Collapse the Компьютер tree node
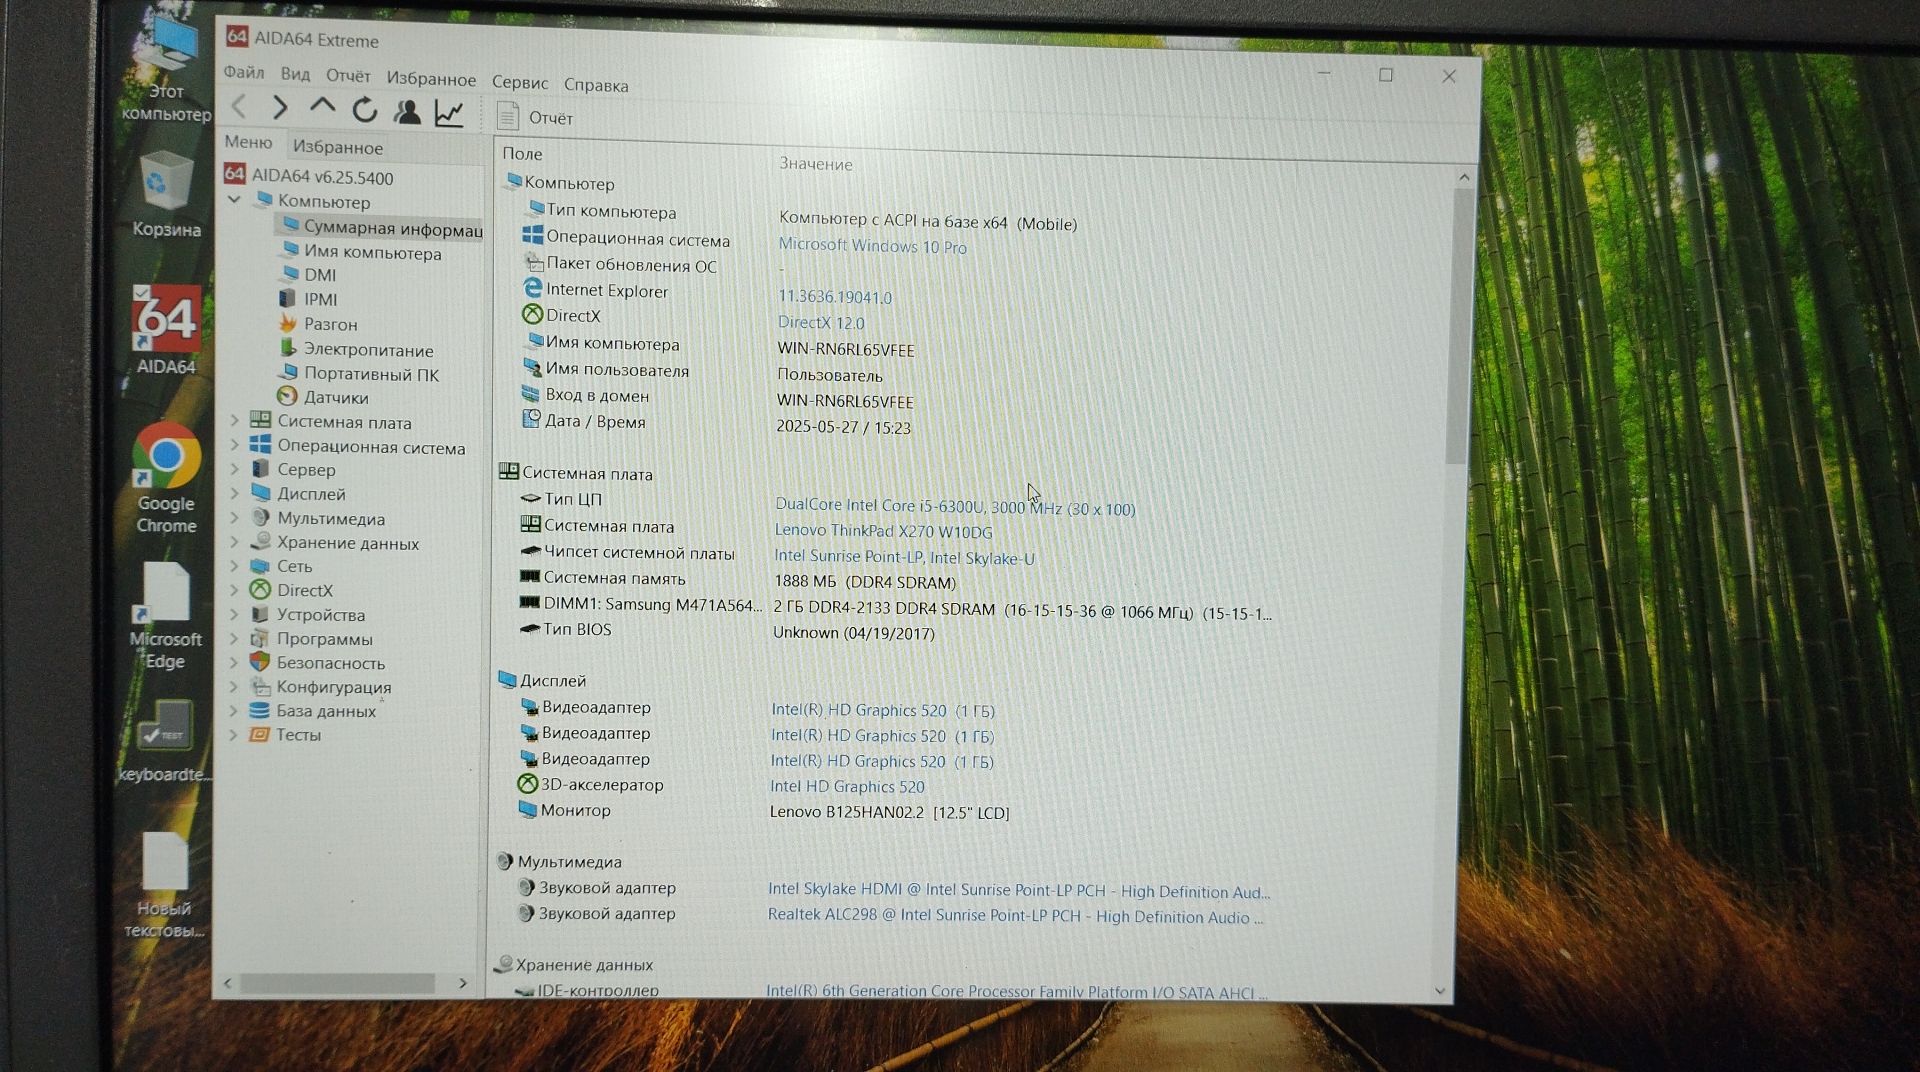Viewport: 1920px width, 1072px height. tap(234, 200)
